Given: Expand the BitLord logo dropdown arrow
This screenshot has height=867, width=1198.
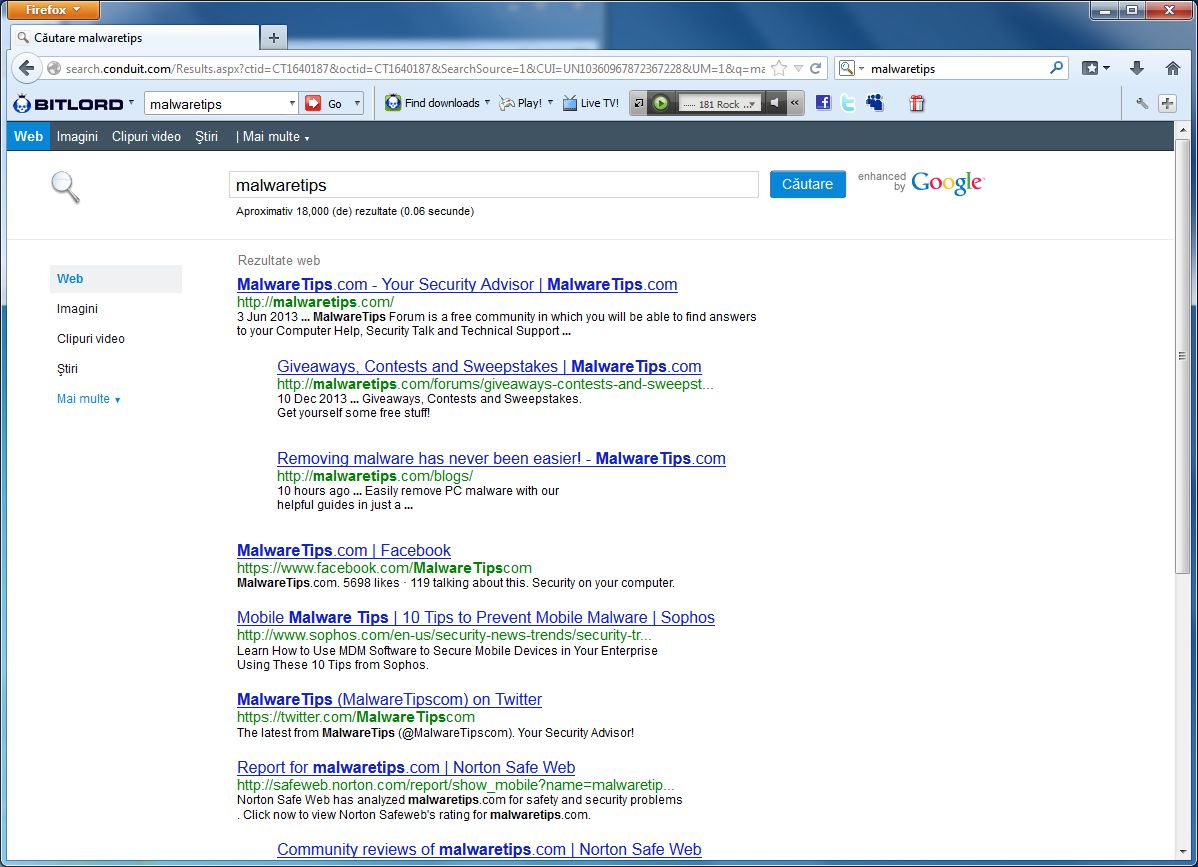Looking at the screenshot, I should [131, 102].
